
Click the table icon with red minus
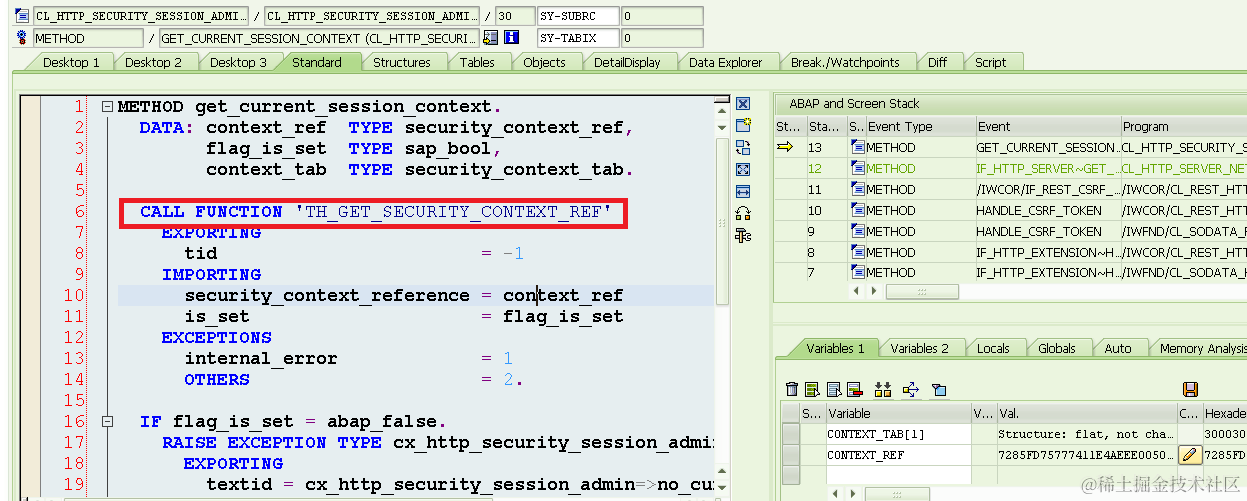[854, 389]
